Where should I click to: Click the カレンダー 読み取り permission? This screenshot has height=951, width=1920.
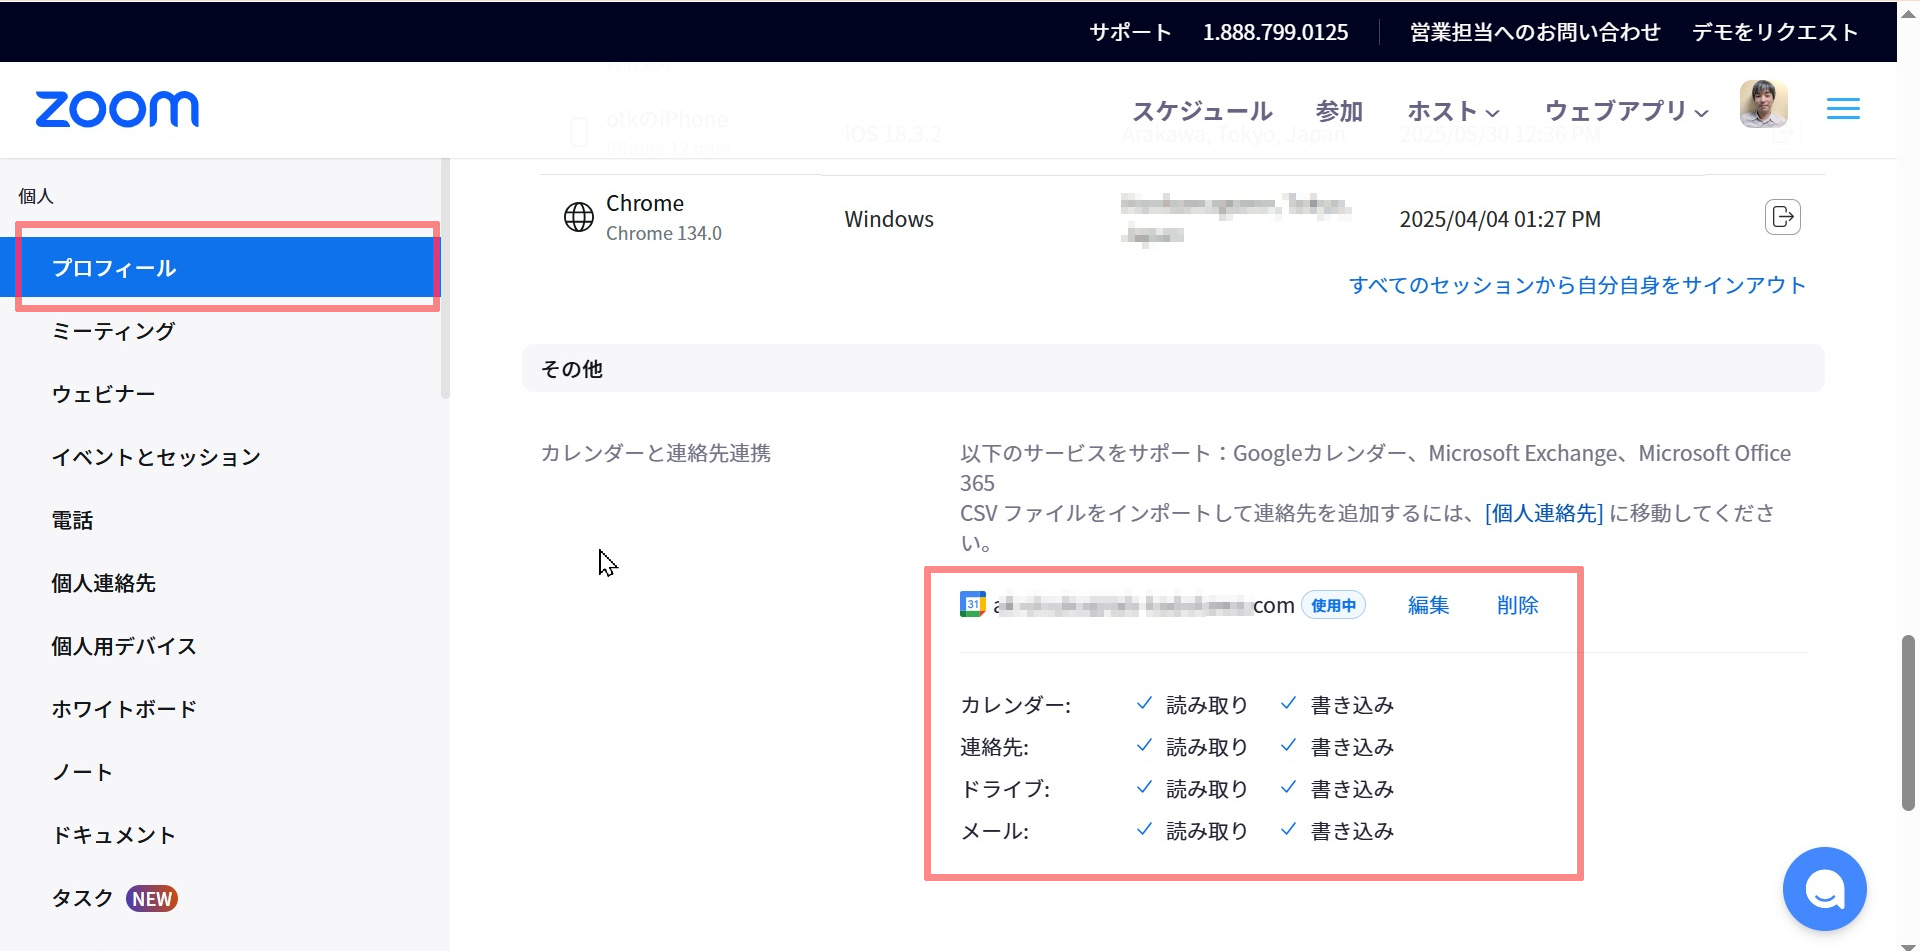pos(1192,705)
